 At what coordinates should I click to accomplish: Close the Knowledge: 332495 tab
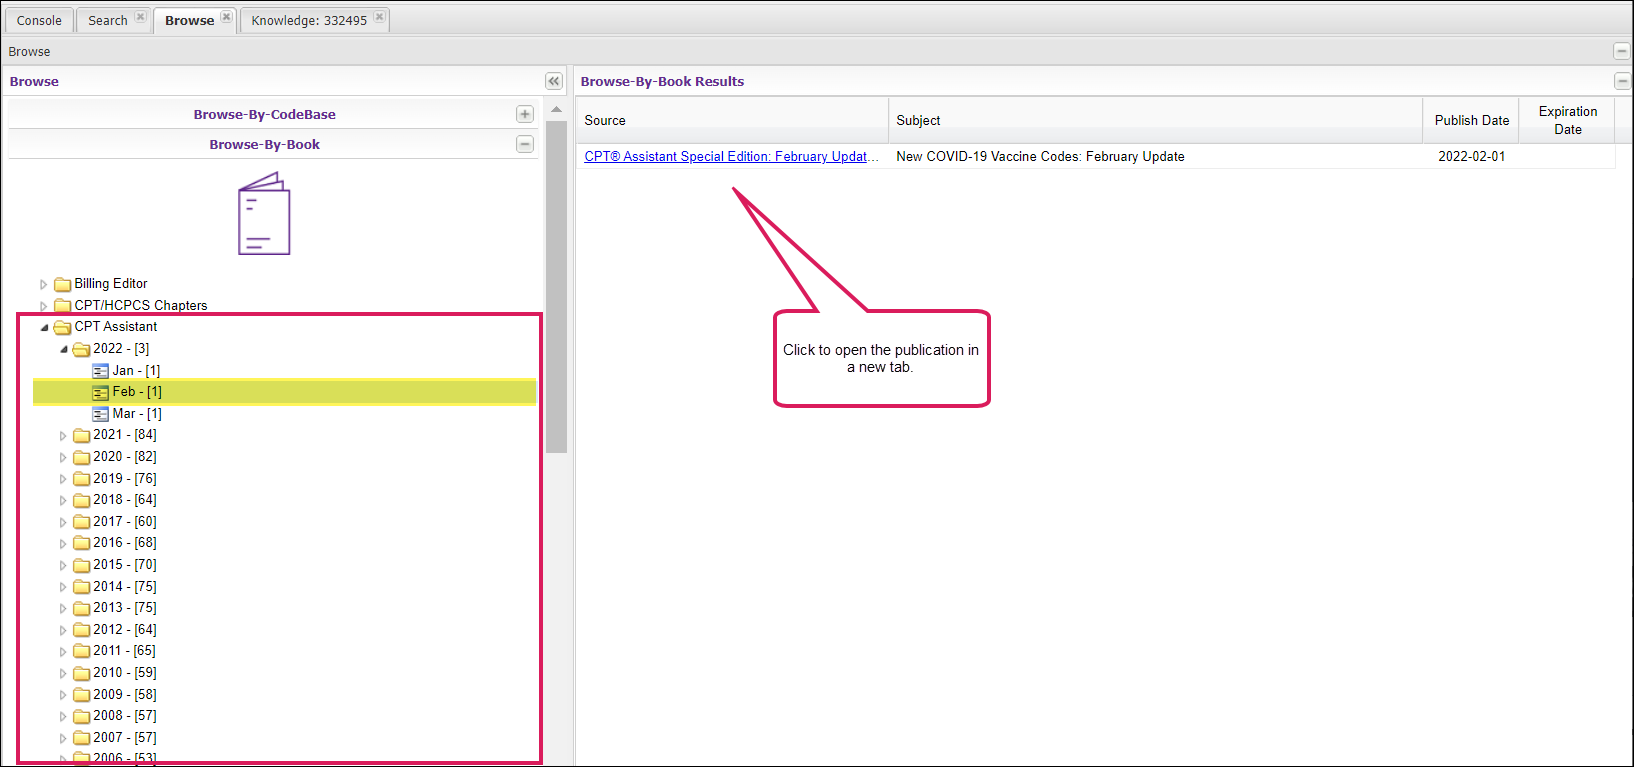380,17
